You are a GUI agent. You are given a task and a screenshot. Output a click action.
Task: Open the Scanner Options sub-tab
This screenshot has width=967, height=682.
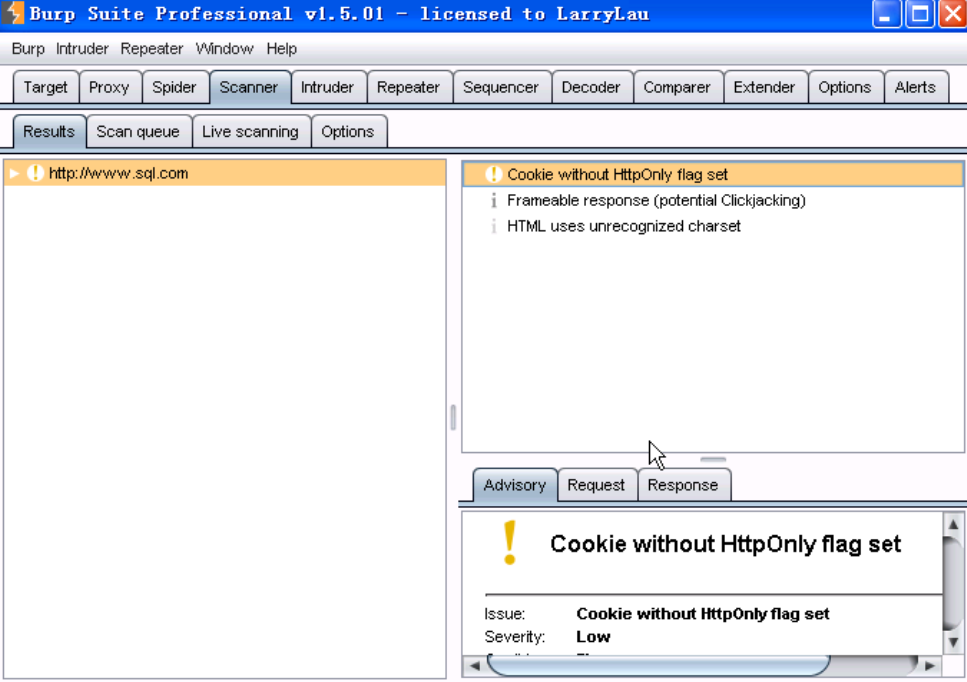pyautogui.click(x=348, y=132)
